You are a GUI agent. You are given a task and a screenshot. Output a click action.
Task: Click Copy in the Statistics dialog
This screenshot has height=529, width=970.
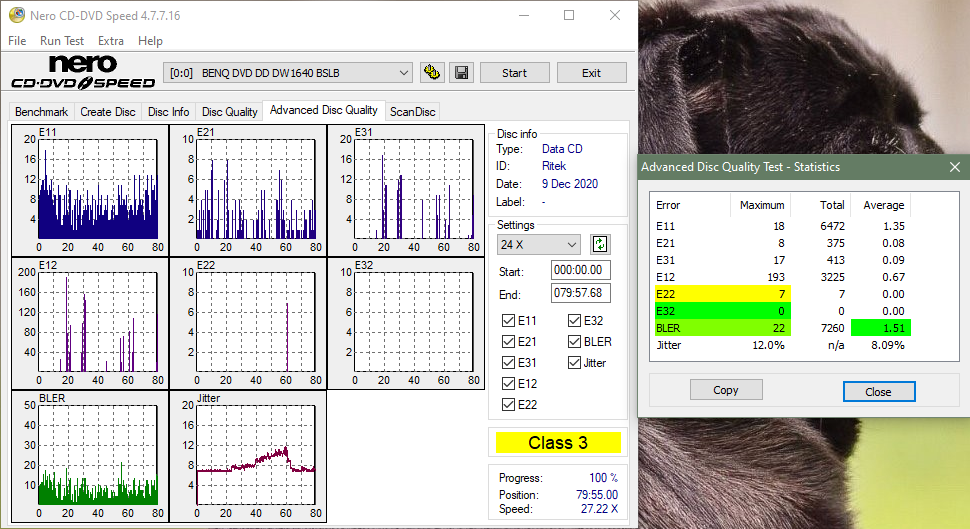pyautogui.click(x=726, y=390)
